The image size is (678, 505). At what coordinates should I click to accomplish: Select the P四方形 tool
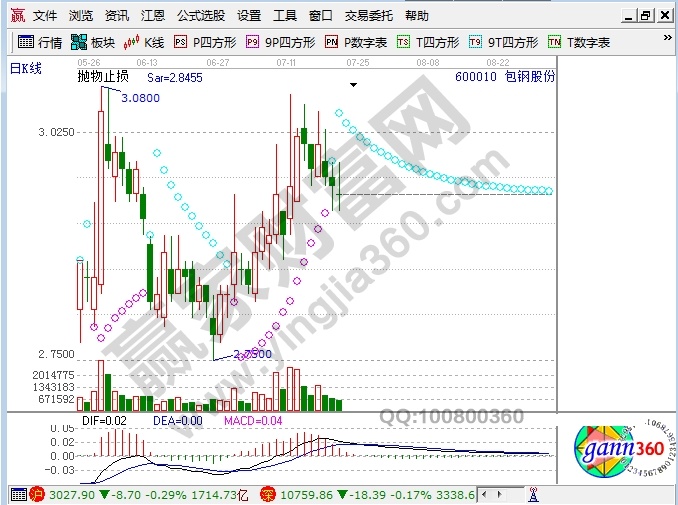tap(203, 42)
